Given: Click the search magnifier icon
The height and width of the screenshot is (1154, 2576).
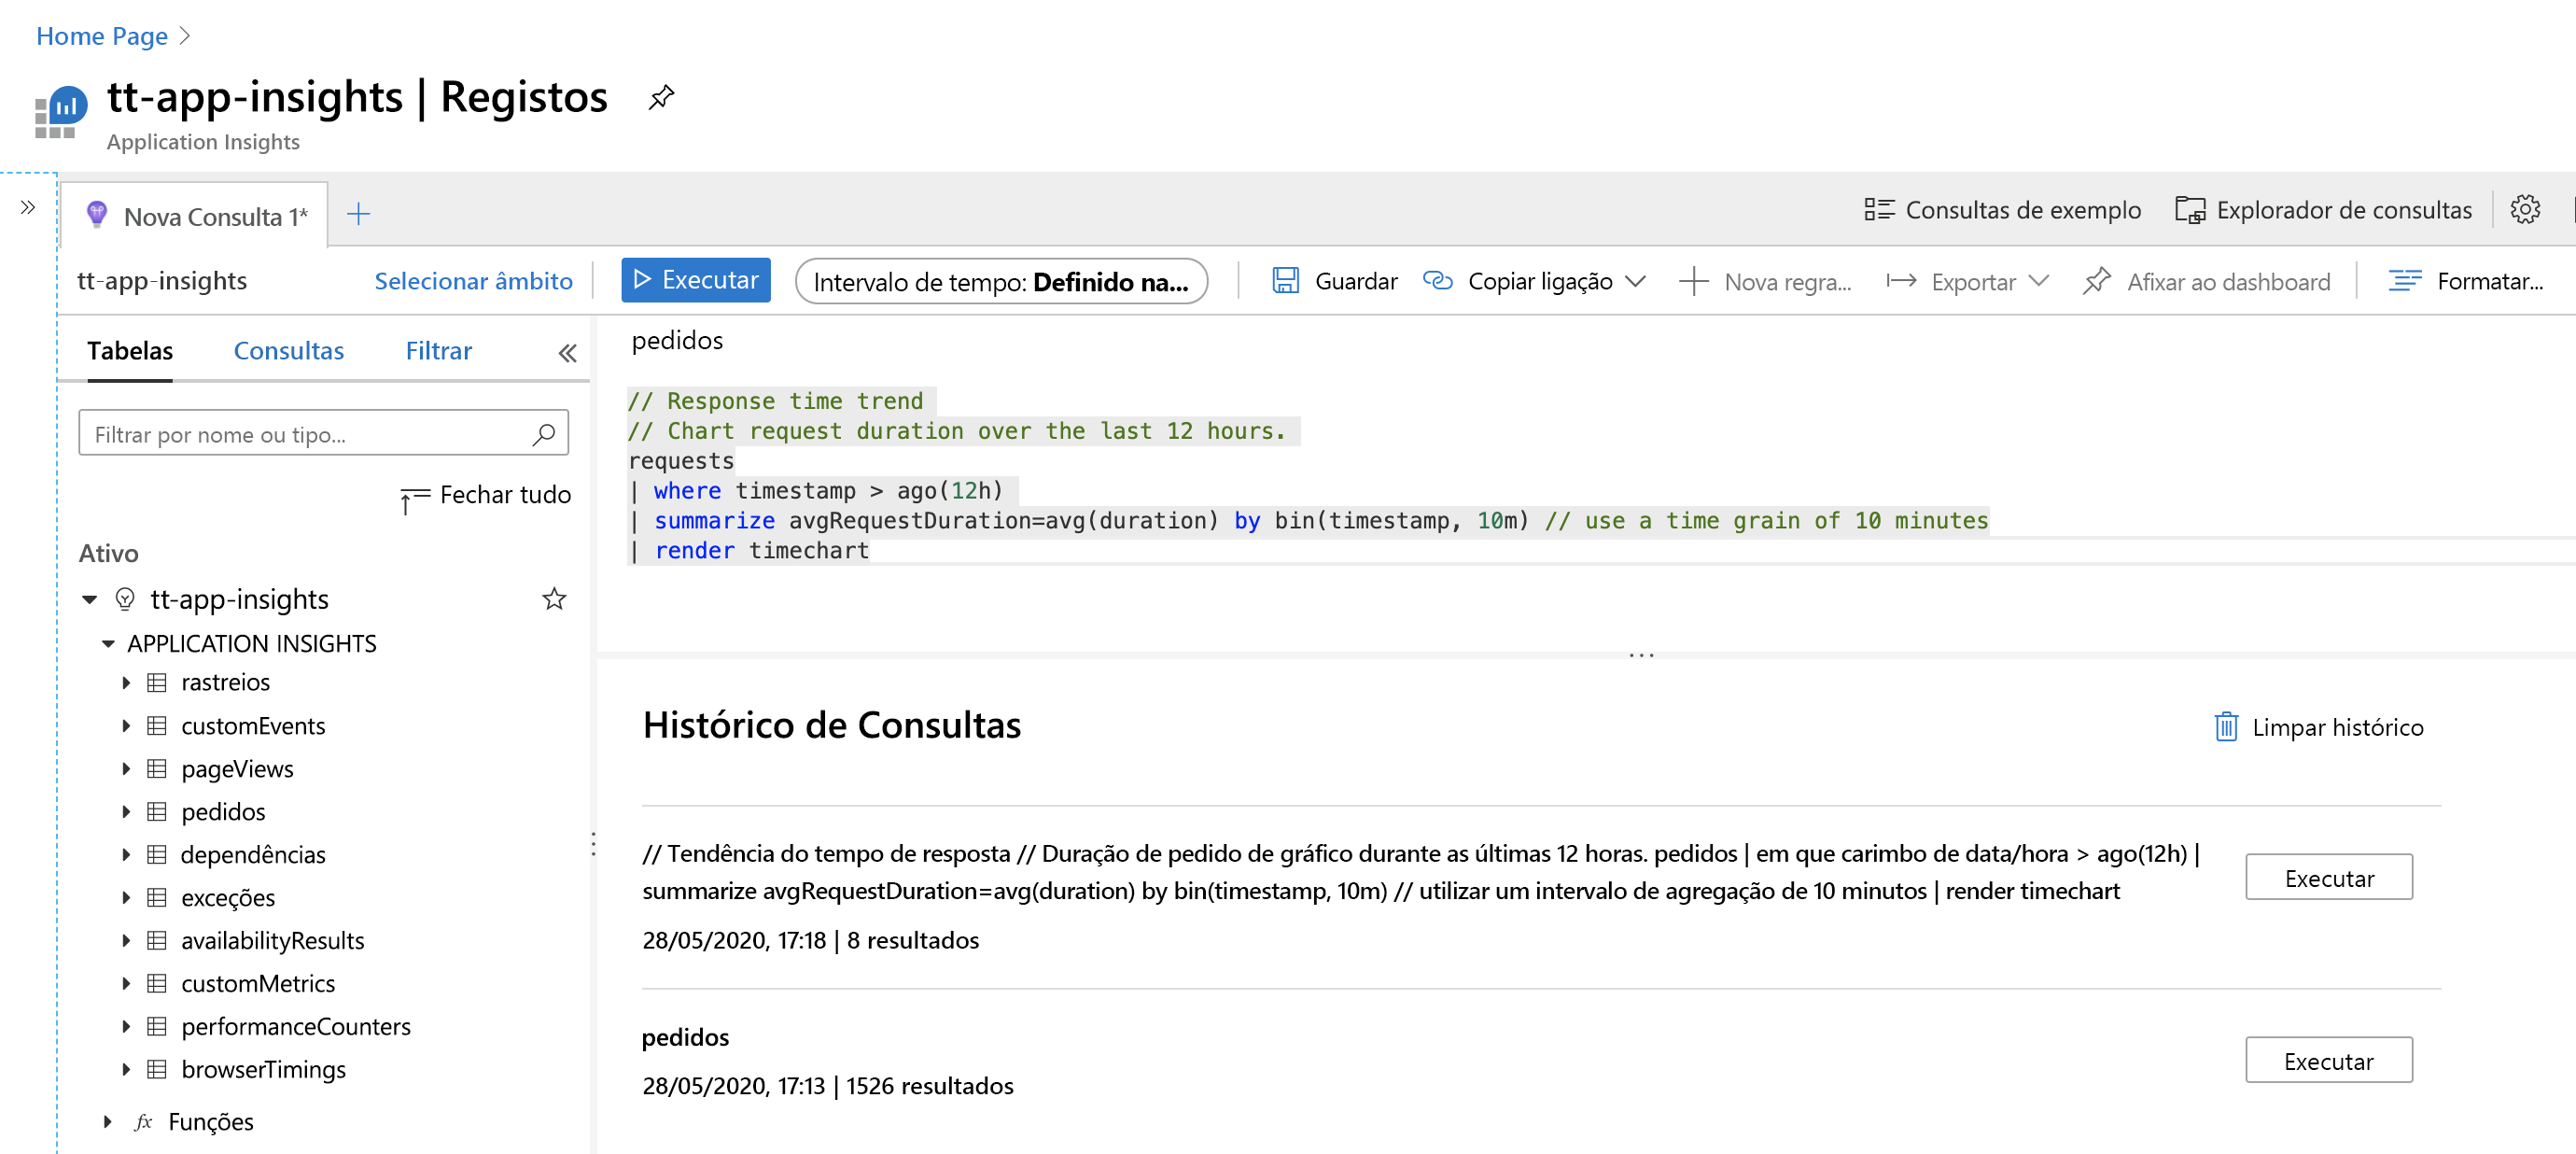Looking at the screenshot, I should click(543, 434).
